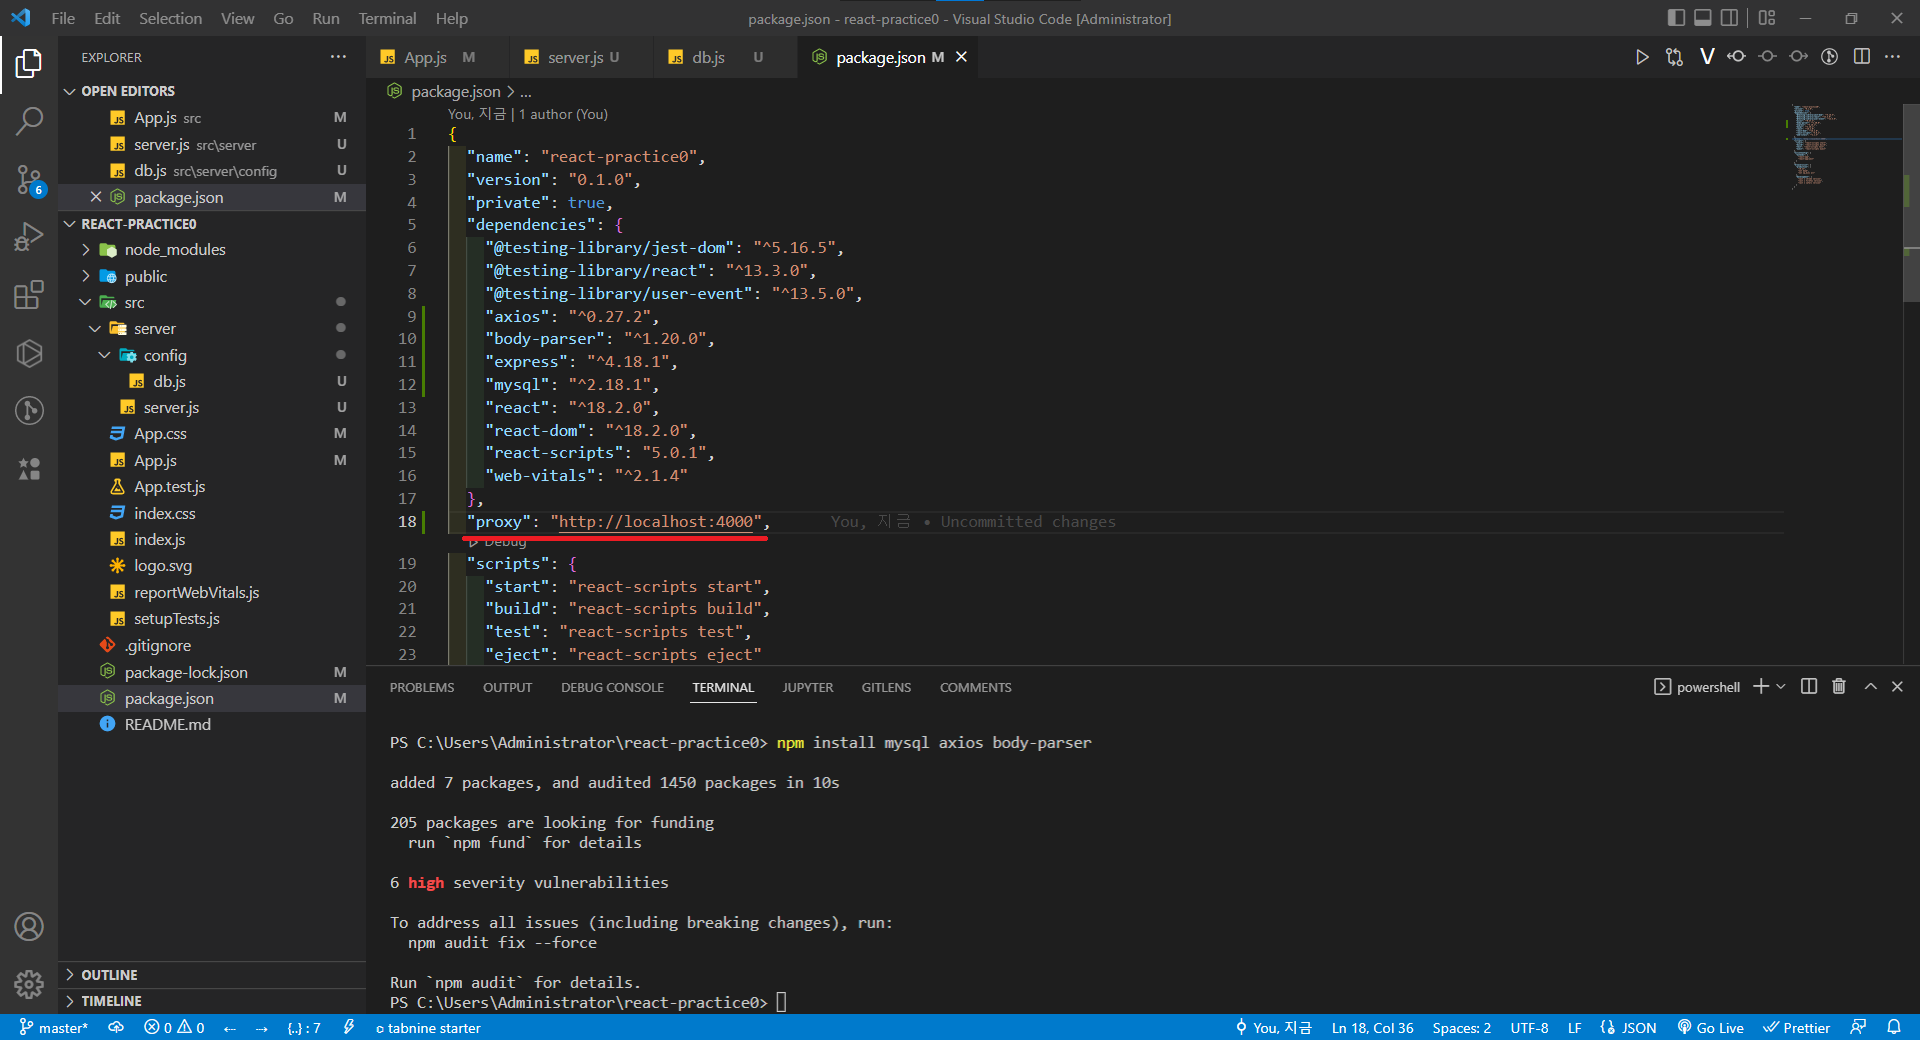1920x1040 pixels.
Task: Open the File menu
Action: click(x=63, y=18)
